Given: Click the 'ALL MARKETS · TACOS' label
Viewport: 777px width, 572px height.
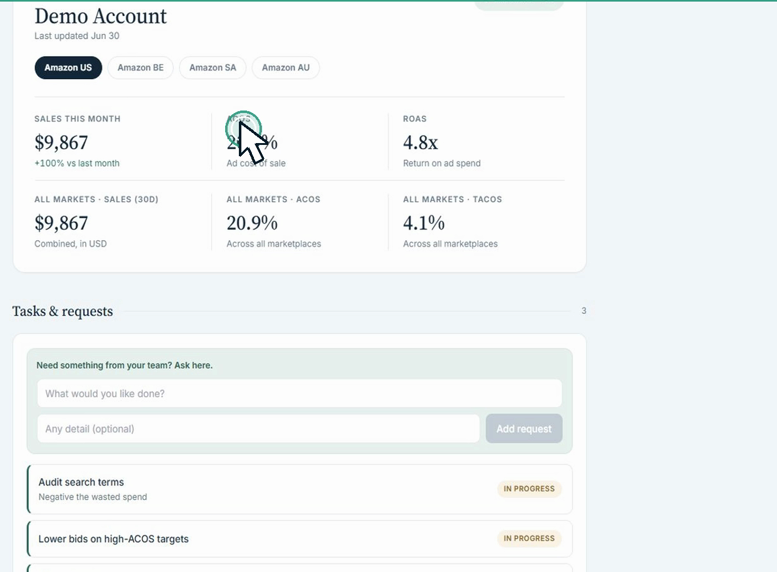Looking at the screenshot, I should [x=452, y=199].
